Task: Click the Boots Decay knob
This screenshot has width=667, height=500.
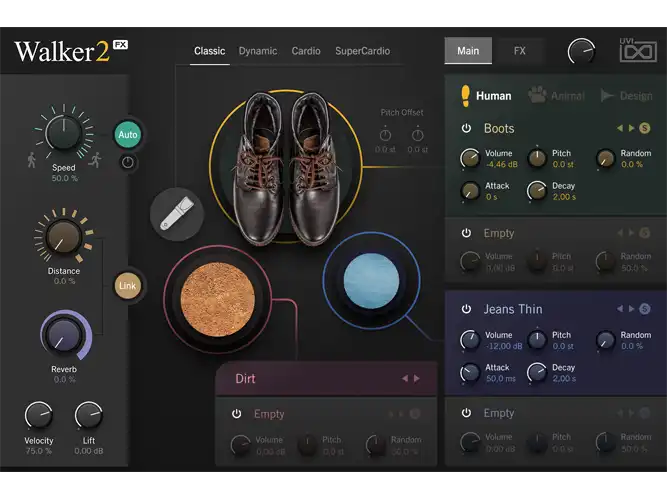Action: (537, 191)
